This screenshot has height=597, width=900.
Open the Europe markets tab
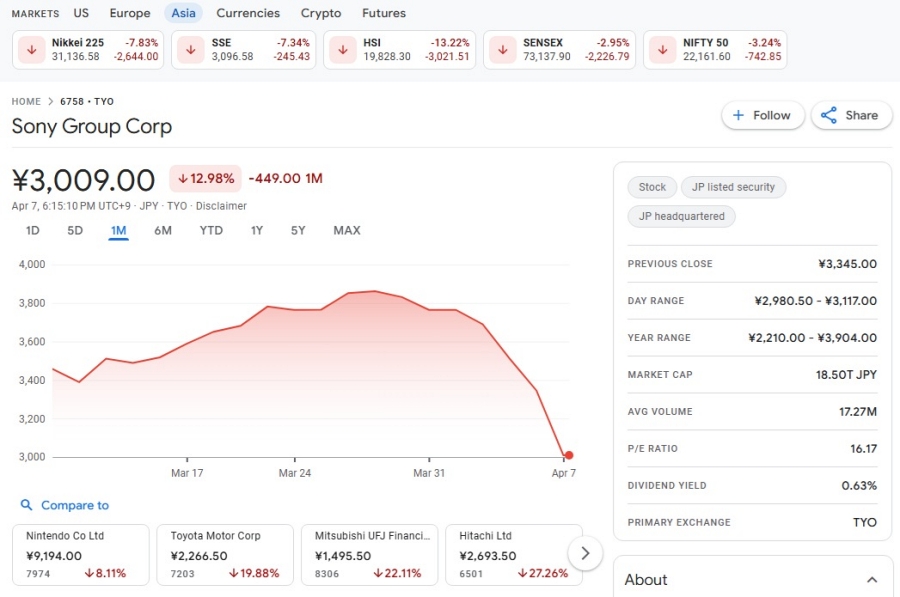(x=130, y=13)
